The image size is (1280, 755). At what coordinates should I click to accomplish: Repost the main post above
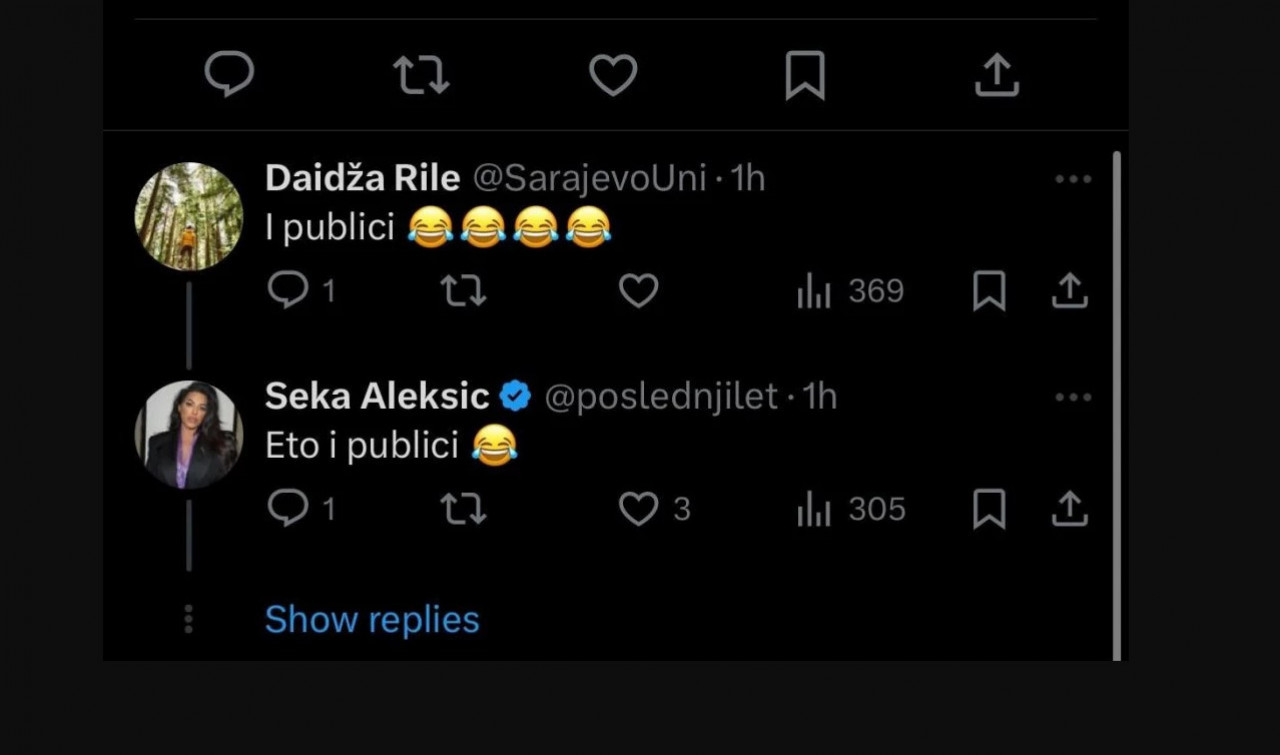[x=421, y=75]
